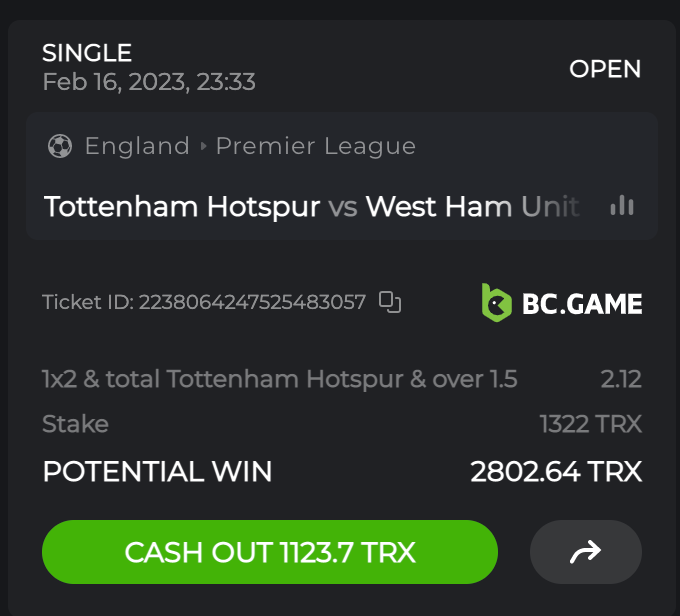Click the soccer ball sport icon
The width and height of the screenshot is (680, 616).
60,146
